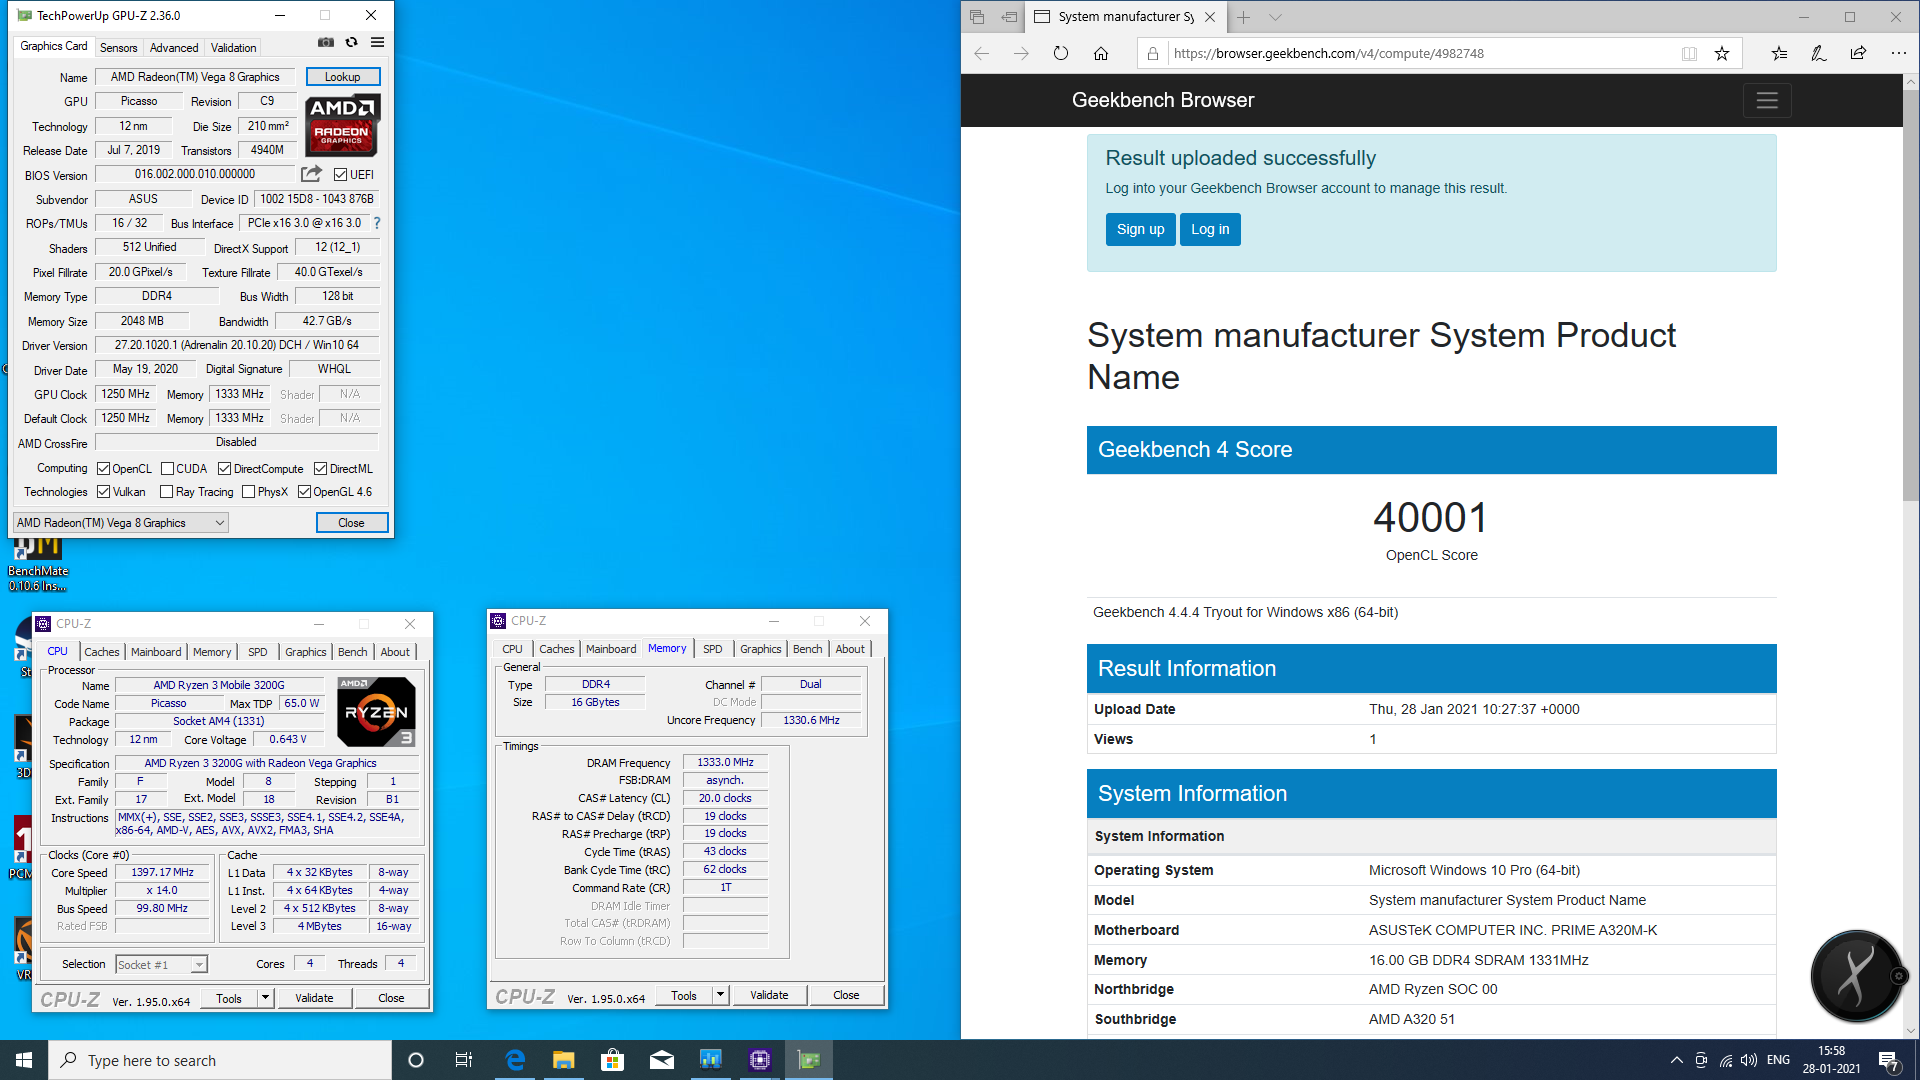The width and height of the screenshot is (1920, 1080).
Task: Click the browser back arrow
Action: (x=981, y=54)
